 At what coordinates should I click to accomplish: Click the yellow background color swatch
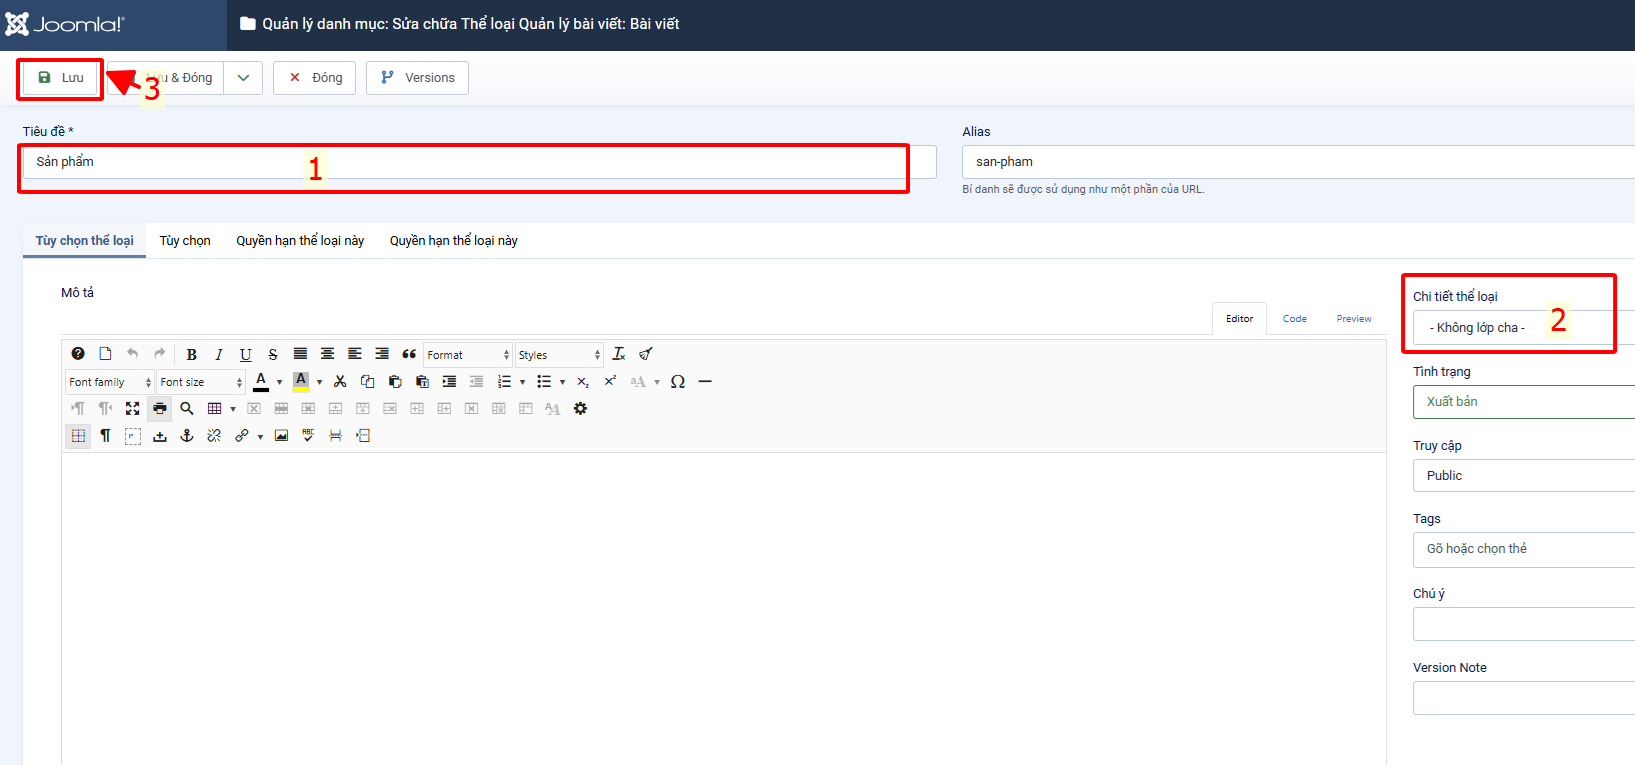(x=301, y=382)
